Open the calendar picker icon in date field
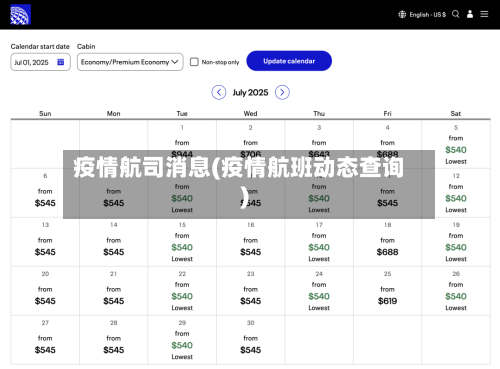 [61, 62]
